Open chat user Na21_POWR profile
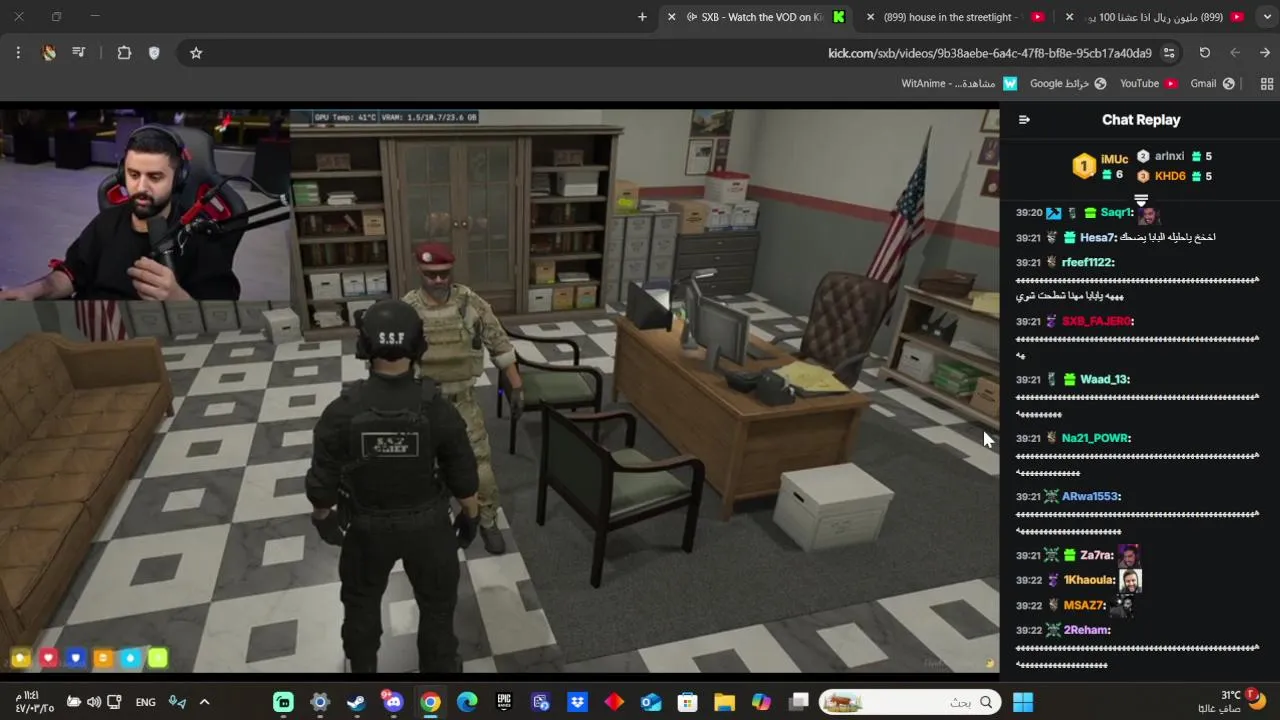Image resolution: width=1280 pixels, height=720 pixels. [1095, 438]
